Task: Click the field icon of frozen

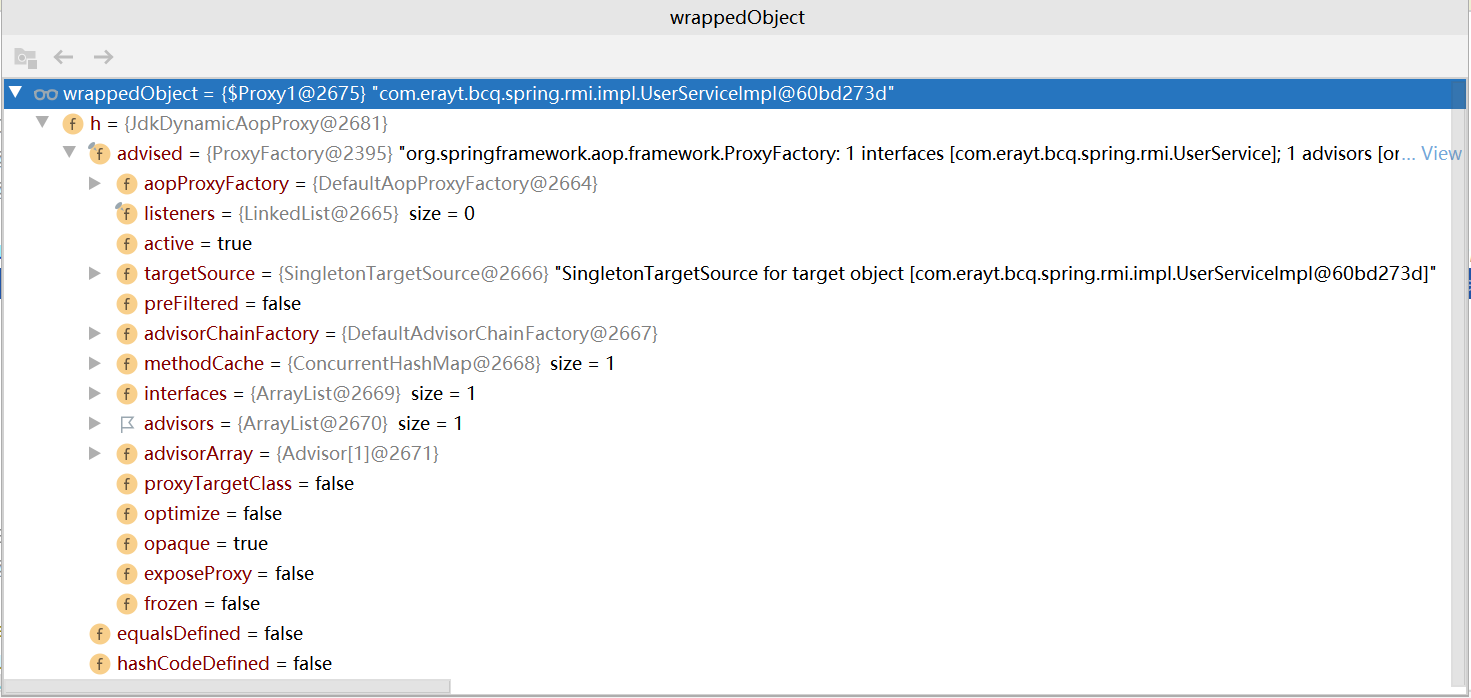Action: tap(126, 604)
